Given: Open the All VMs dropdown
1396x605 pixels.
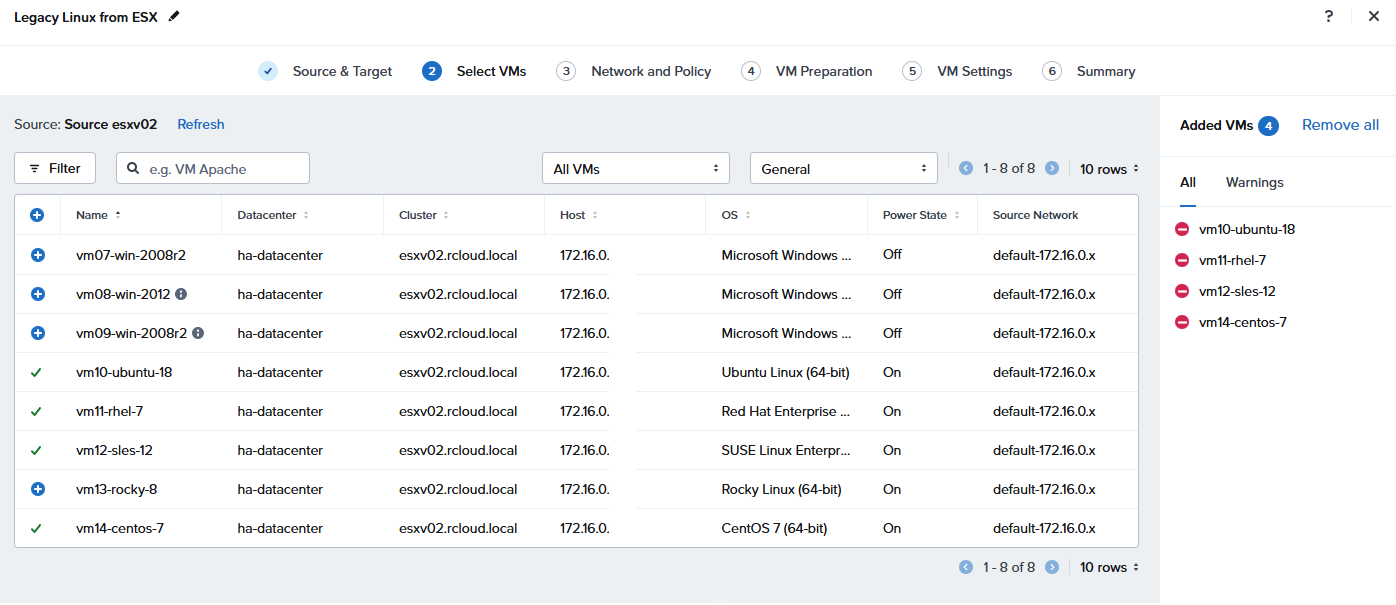Looking at the screenshot, I should click(635, 169).
